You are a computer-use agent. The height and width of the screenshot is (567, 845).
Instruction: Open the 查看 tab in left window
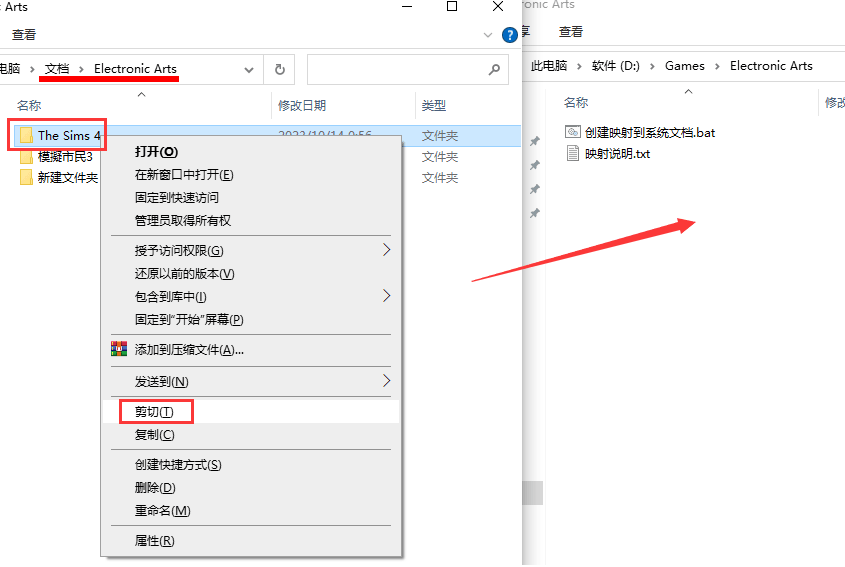(24, 34)
